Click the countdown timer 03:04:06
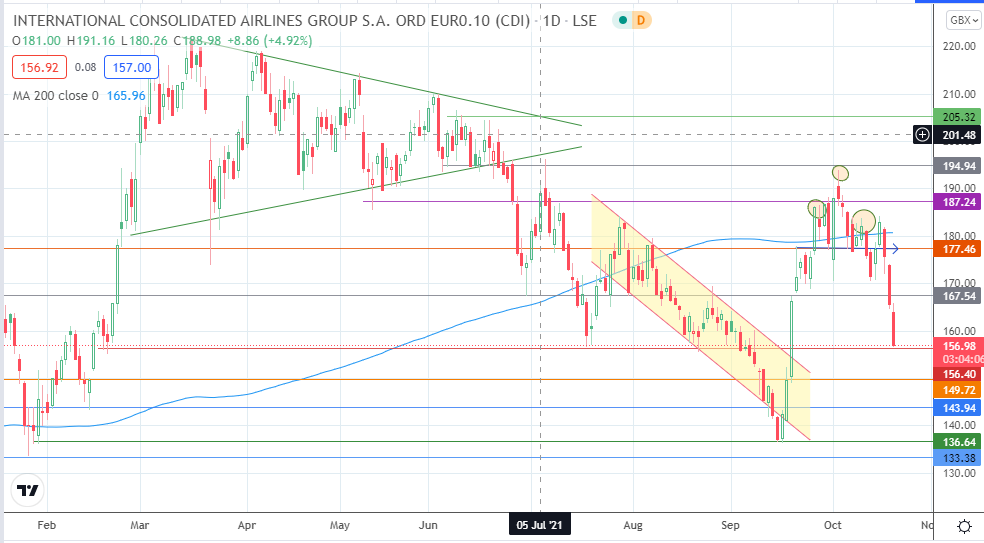Viewport: 984px width, 543px height. [x=963, y=359]
